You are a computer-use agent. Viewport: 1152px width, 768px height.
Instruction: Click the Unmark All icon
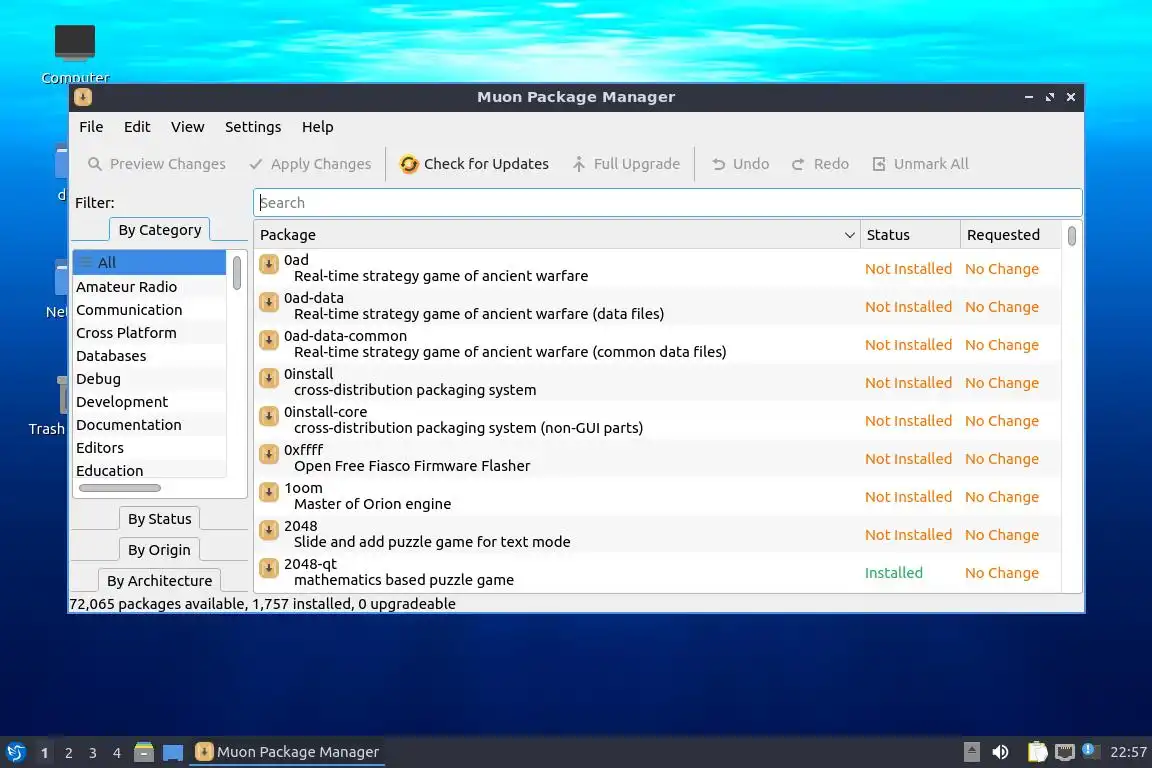(x=879, y=164)
